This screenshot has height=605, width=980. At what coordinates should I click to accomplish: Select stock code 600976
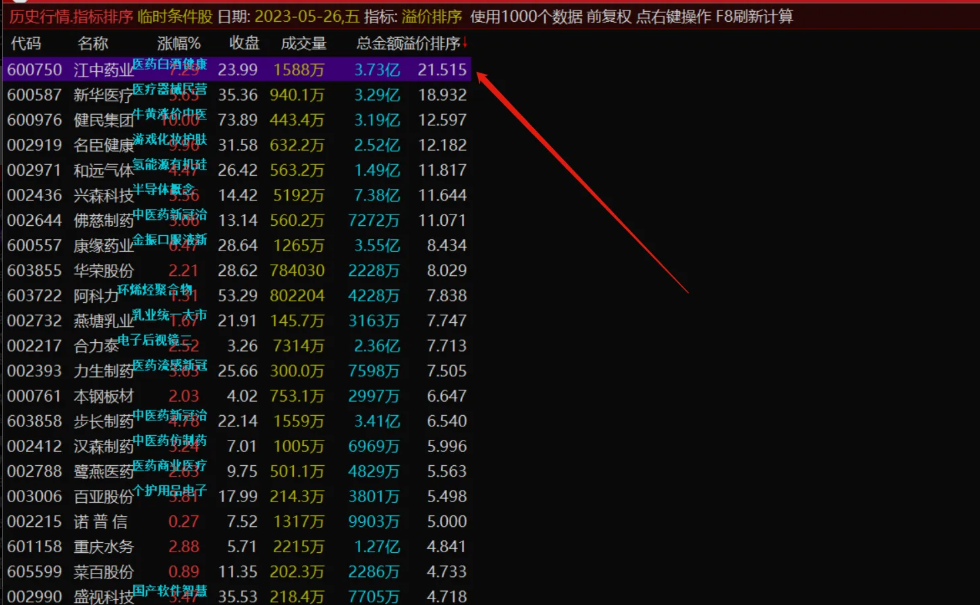pyautogui.click(x=34, y=120)
